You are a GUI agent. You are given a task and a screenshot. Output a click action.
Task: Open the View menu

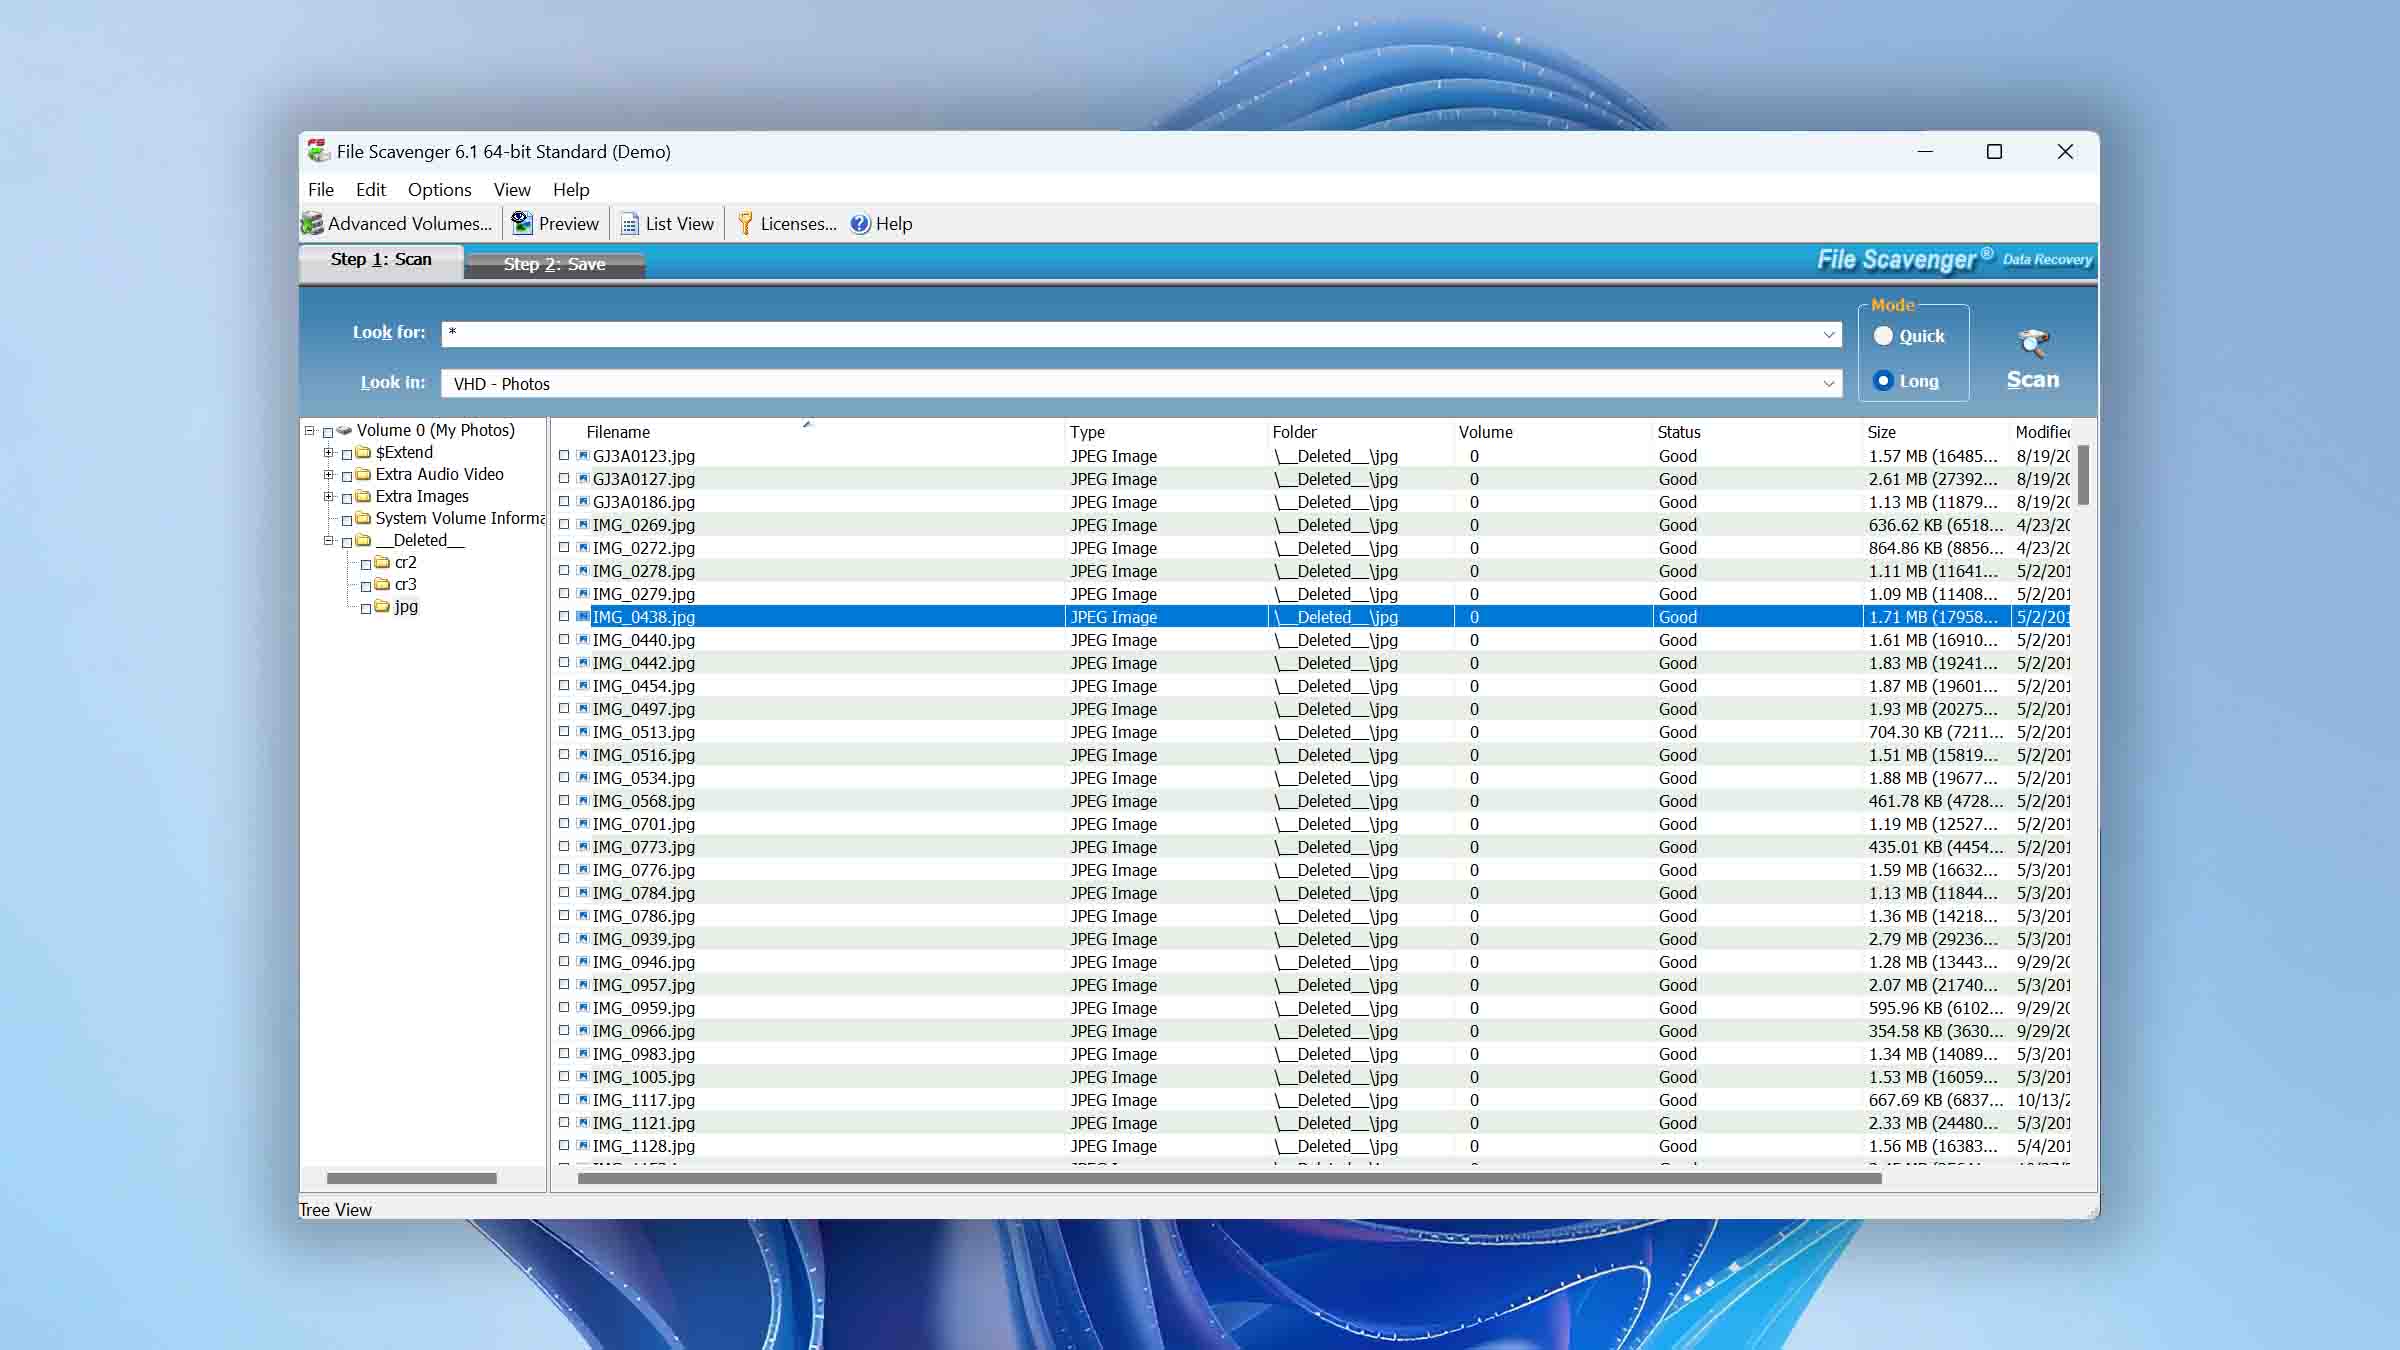point(512,190)
